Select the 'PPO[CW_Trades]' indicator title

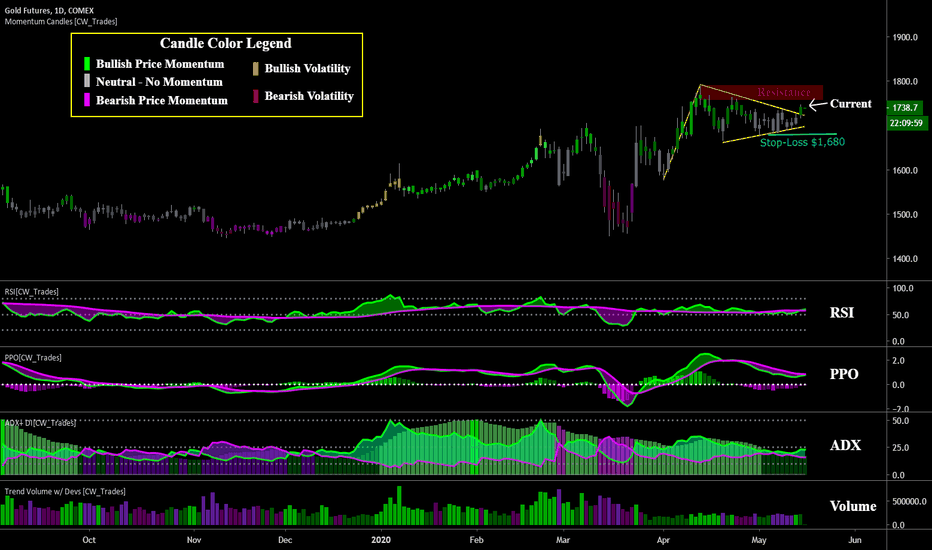tap(33, 357)
